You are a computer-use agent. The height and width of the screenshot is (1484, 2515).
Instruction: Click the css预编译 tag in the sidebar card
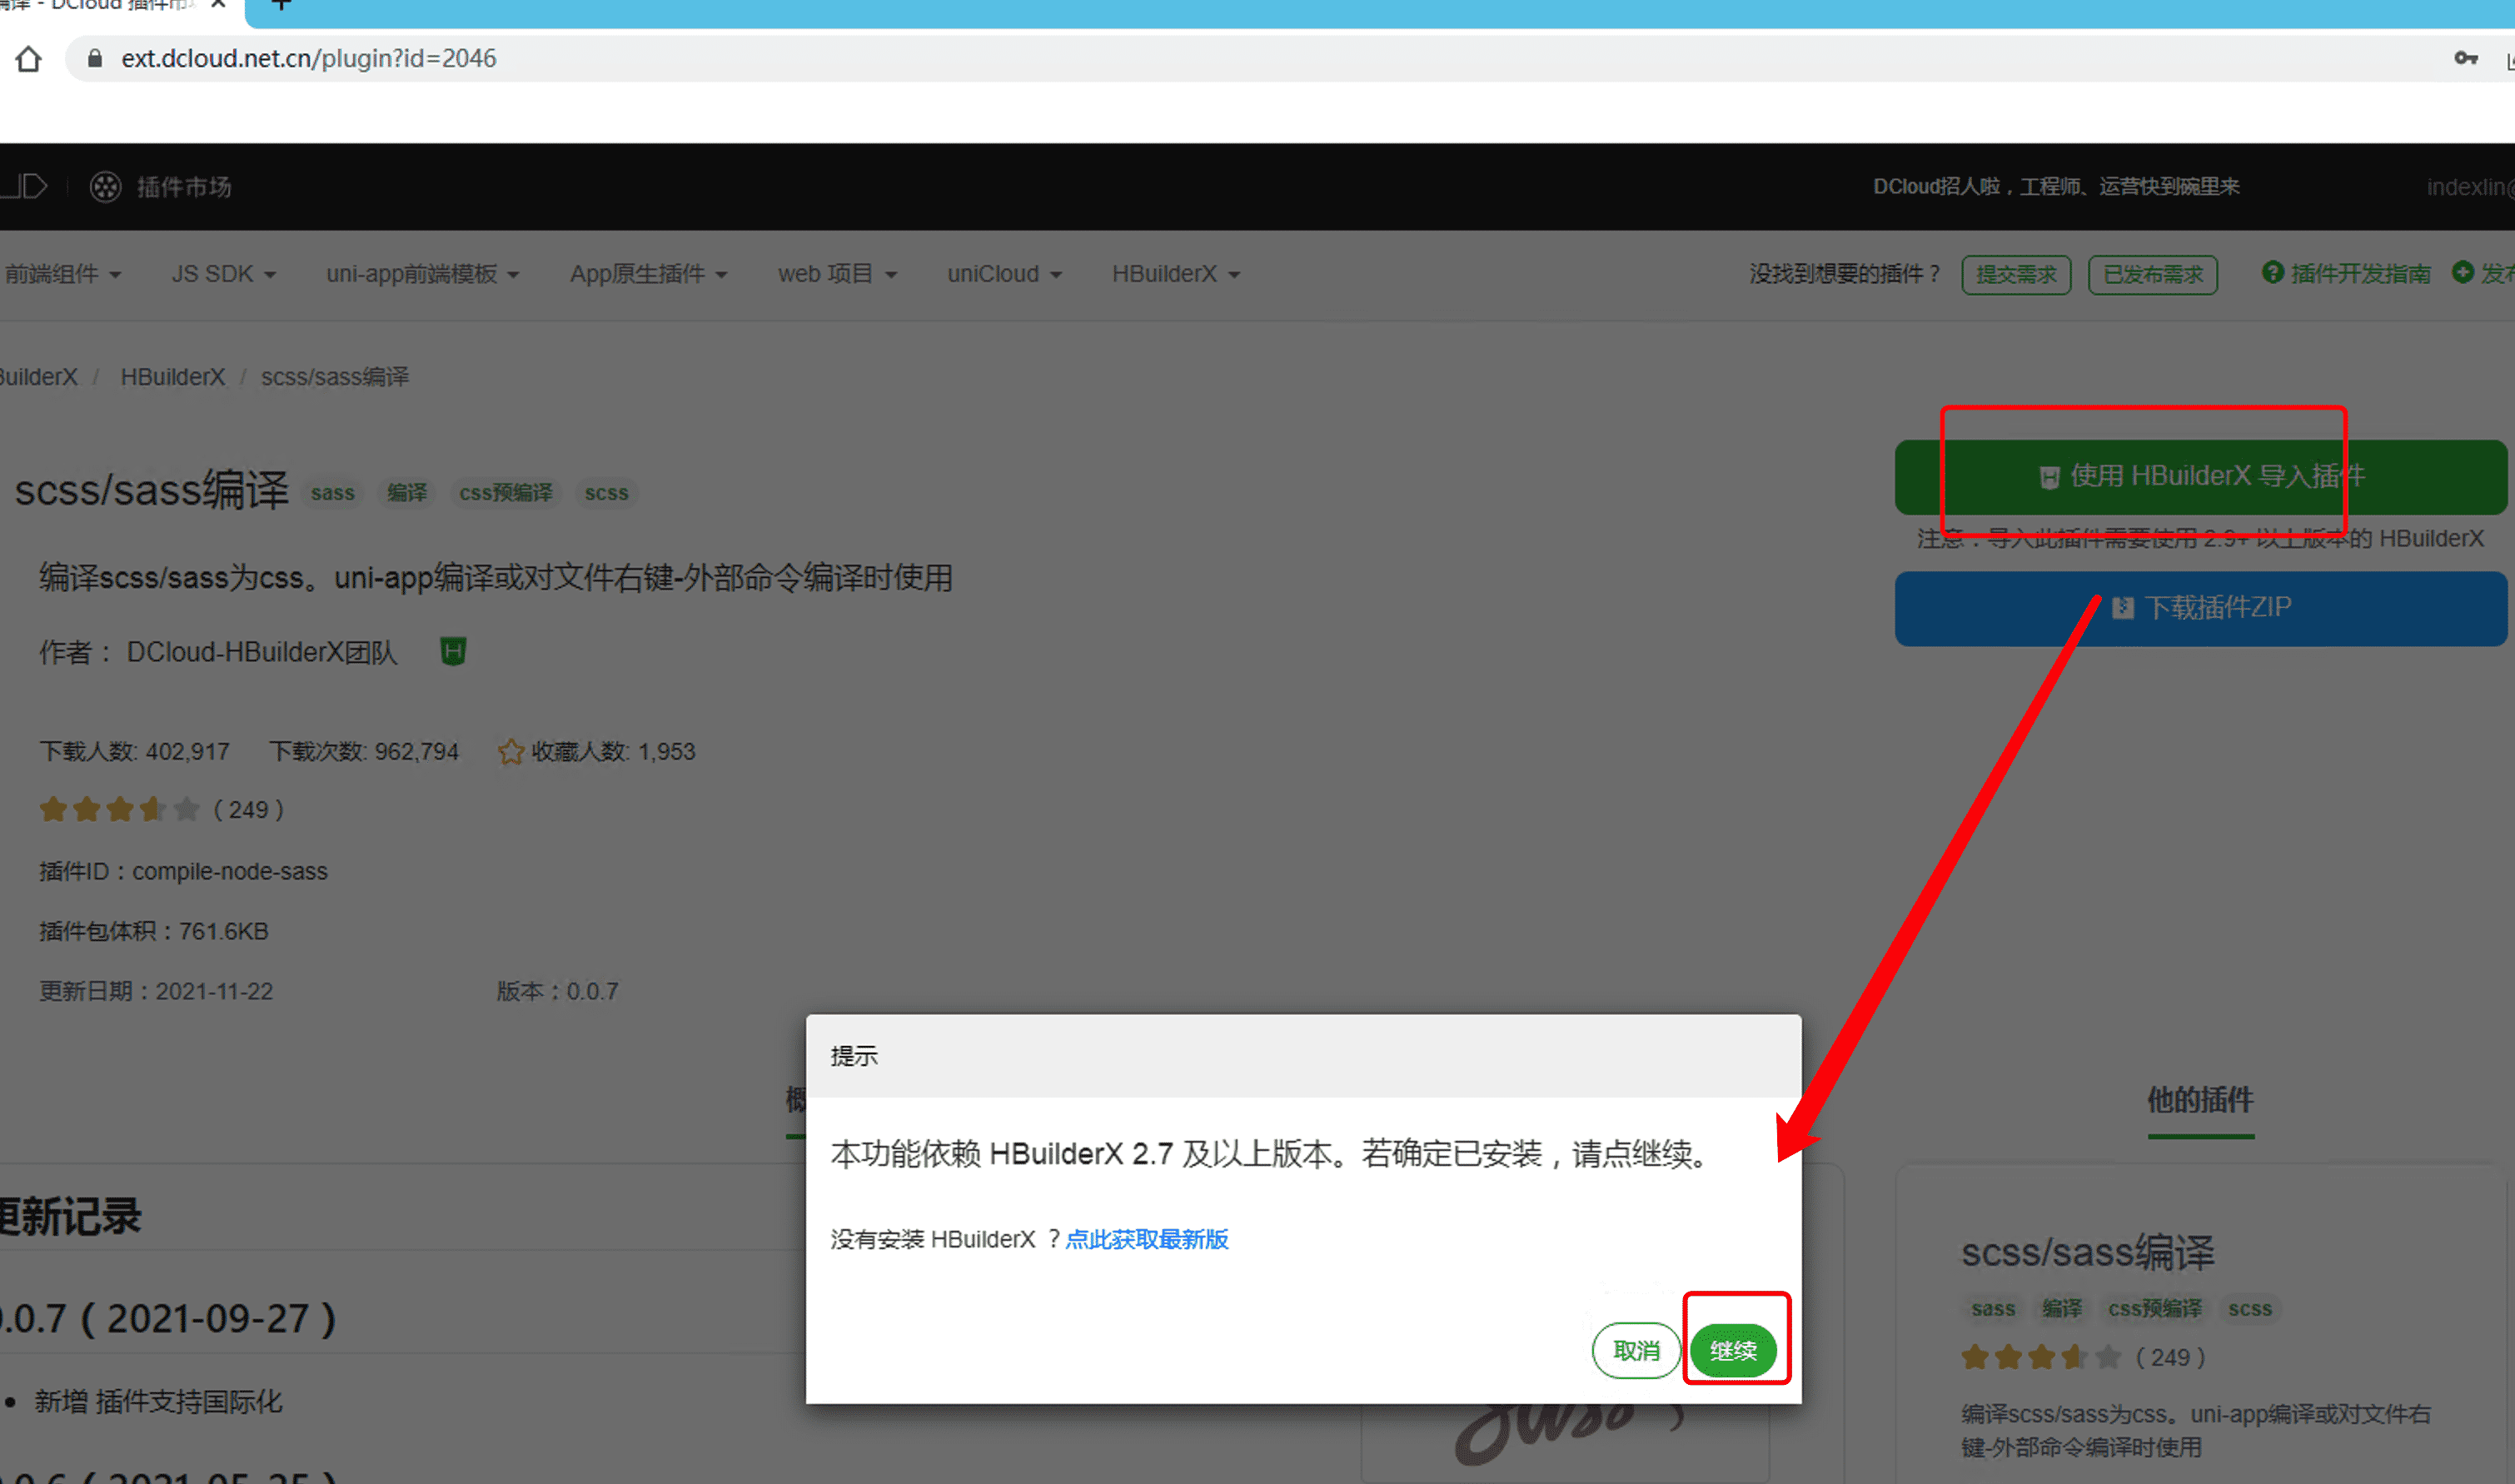click(2155, 1309)
